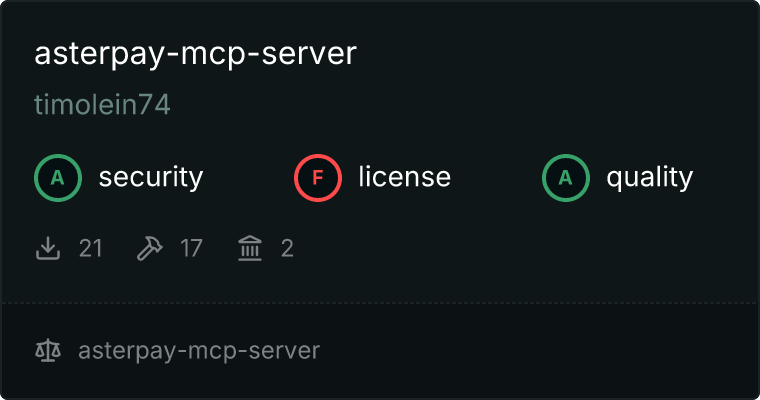Click the balance scales license icon
The height and width of the screenshot is (400, 760).
pyautogui.click(x=48, y=351)
